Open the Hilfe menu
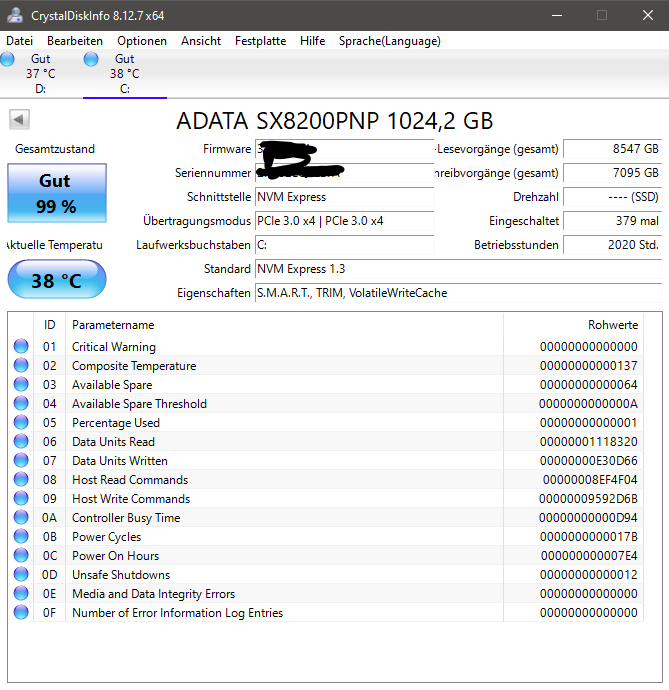This screenshot has width=669, height=690. [x=312, y=41]
